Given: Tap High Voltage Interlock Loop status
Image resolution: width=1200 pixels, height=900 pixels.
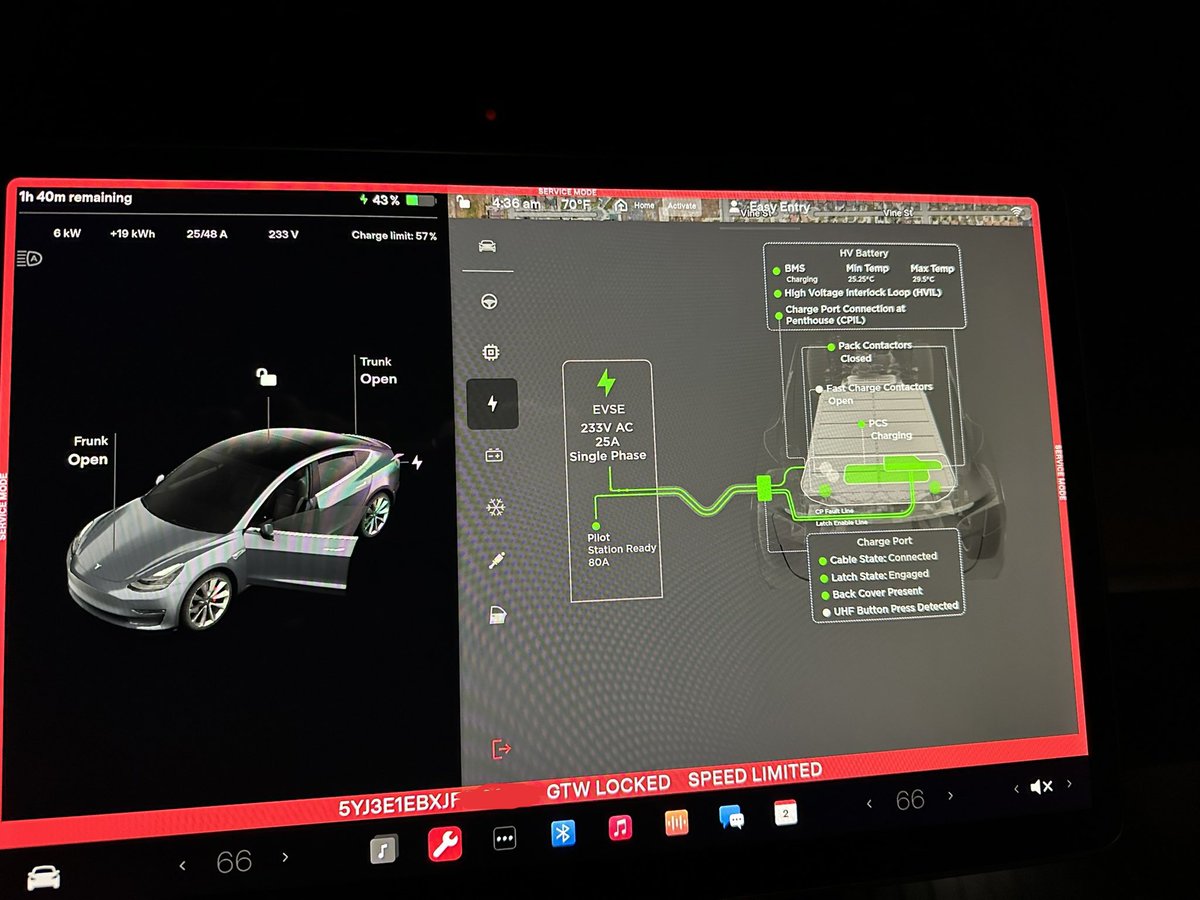Looking at the screenshot, I should (861, 294).
